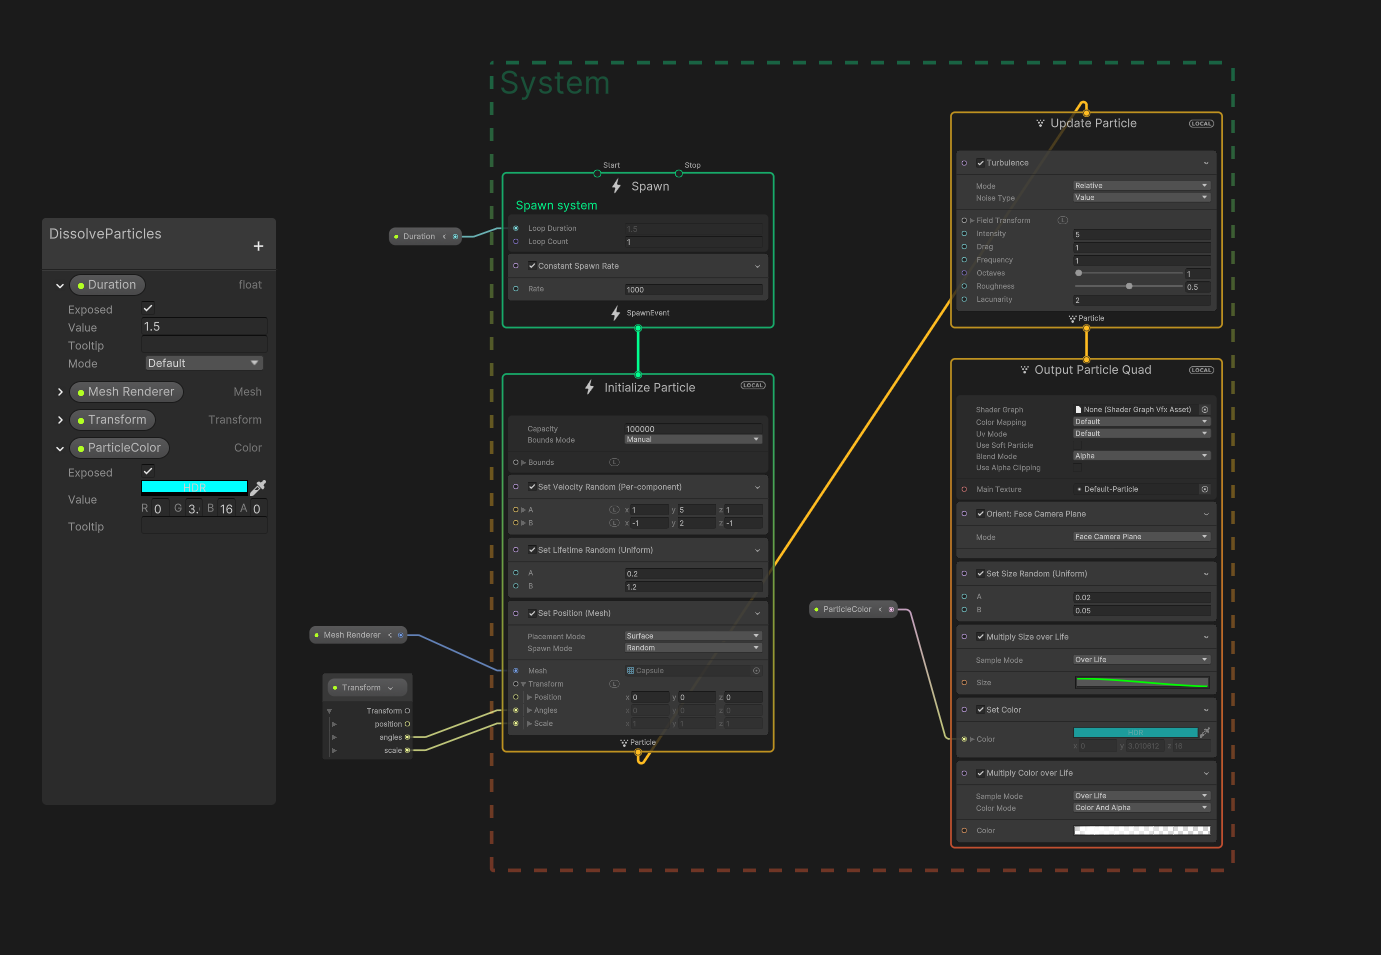Open the Capsule mesh object picker in Set Position
1381x955 pixels.
pos(757,670)
